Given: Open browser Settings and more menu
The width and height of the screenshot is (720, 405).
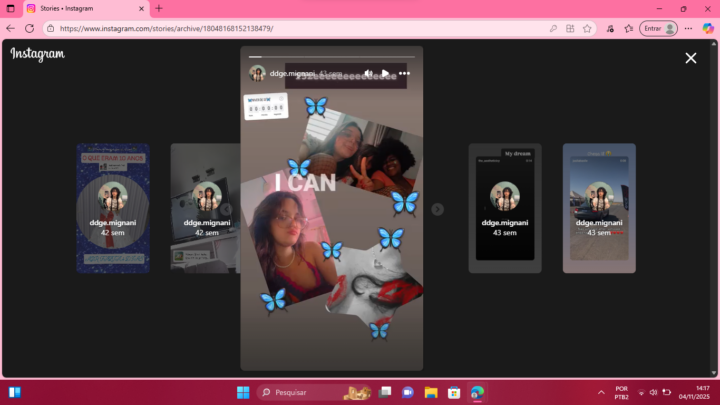Looking at the screenshot, I should click(688, 28).
